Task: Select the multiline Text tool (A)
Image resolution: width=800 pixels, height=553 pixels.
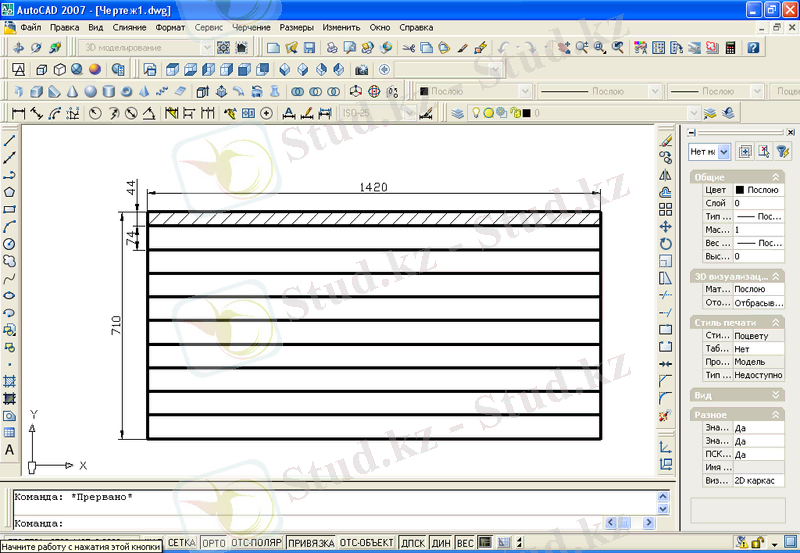Action: tap(9, 450)
